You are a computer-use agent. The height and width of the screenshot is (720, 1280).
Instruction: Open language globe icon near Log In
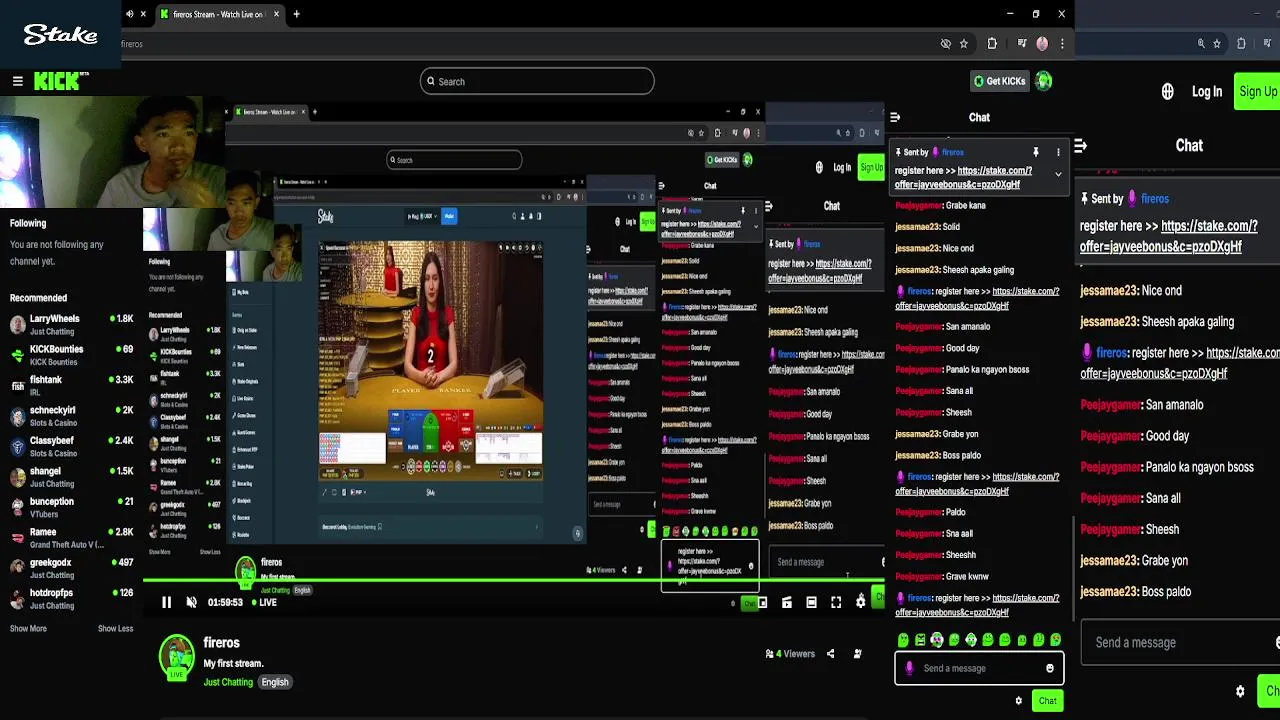tap(1167, 92)
